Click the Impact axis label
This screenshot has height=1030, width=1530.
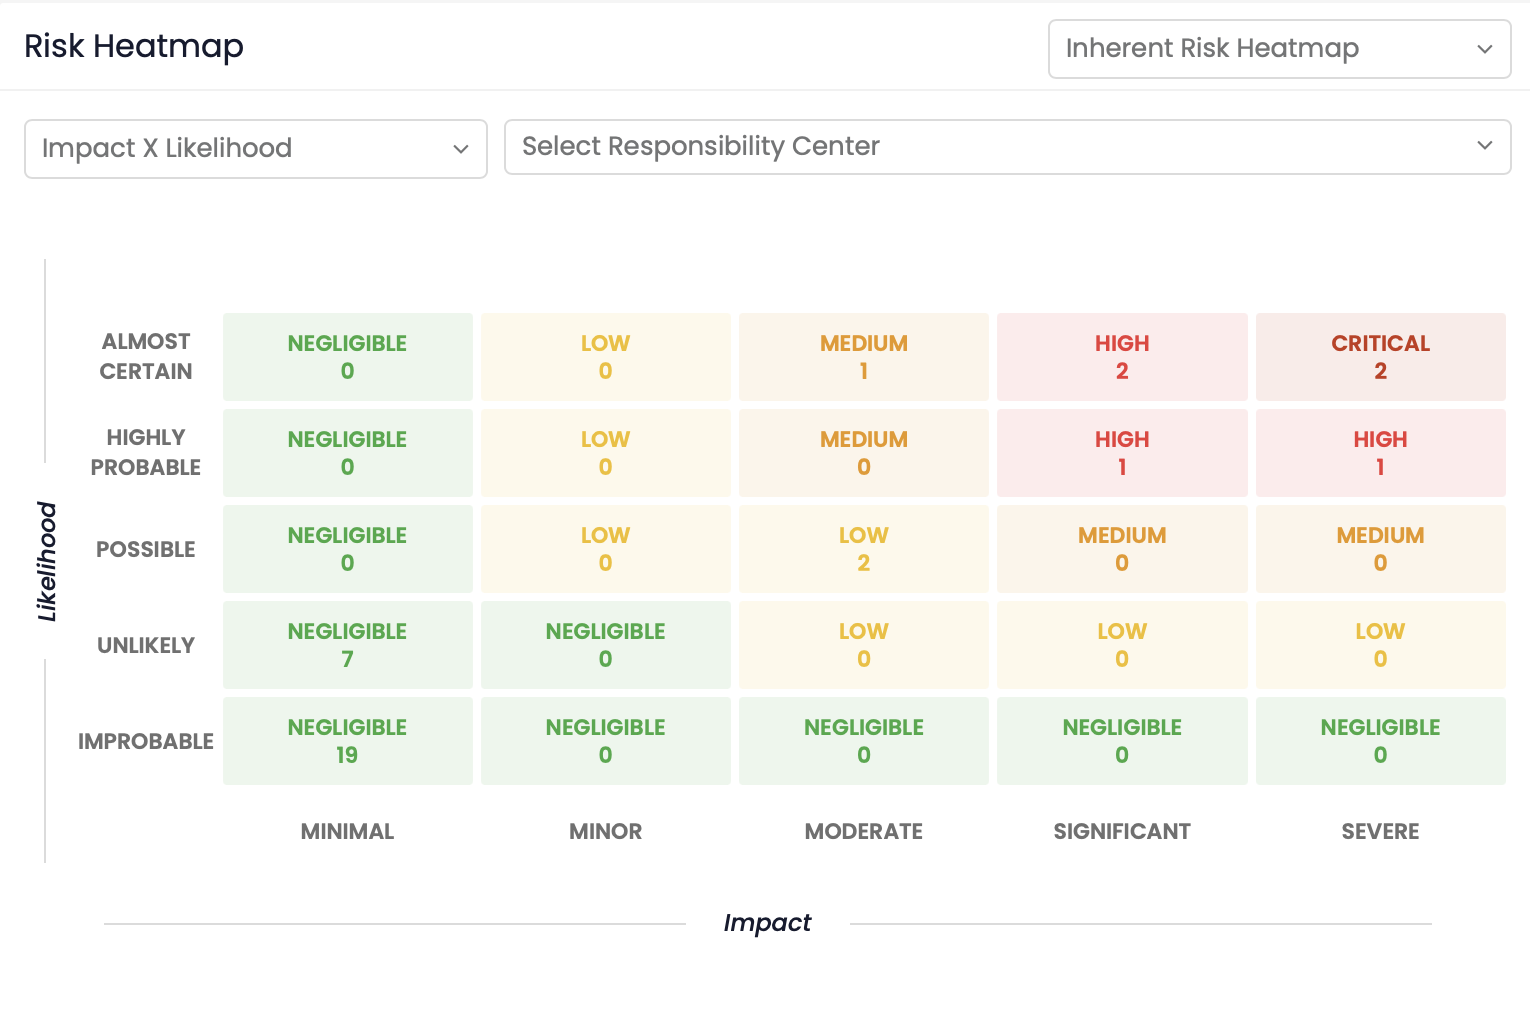coord(767,922)
